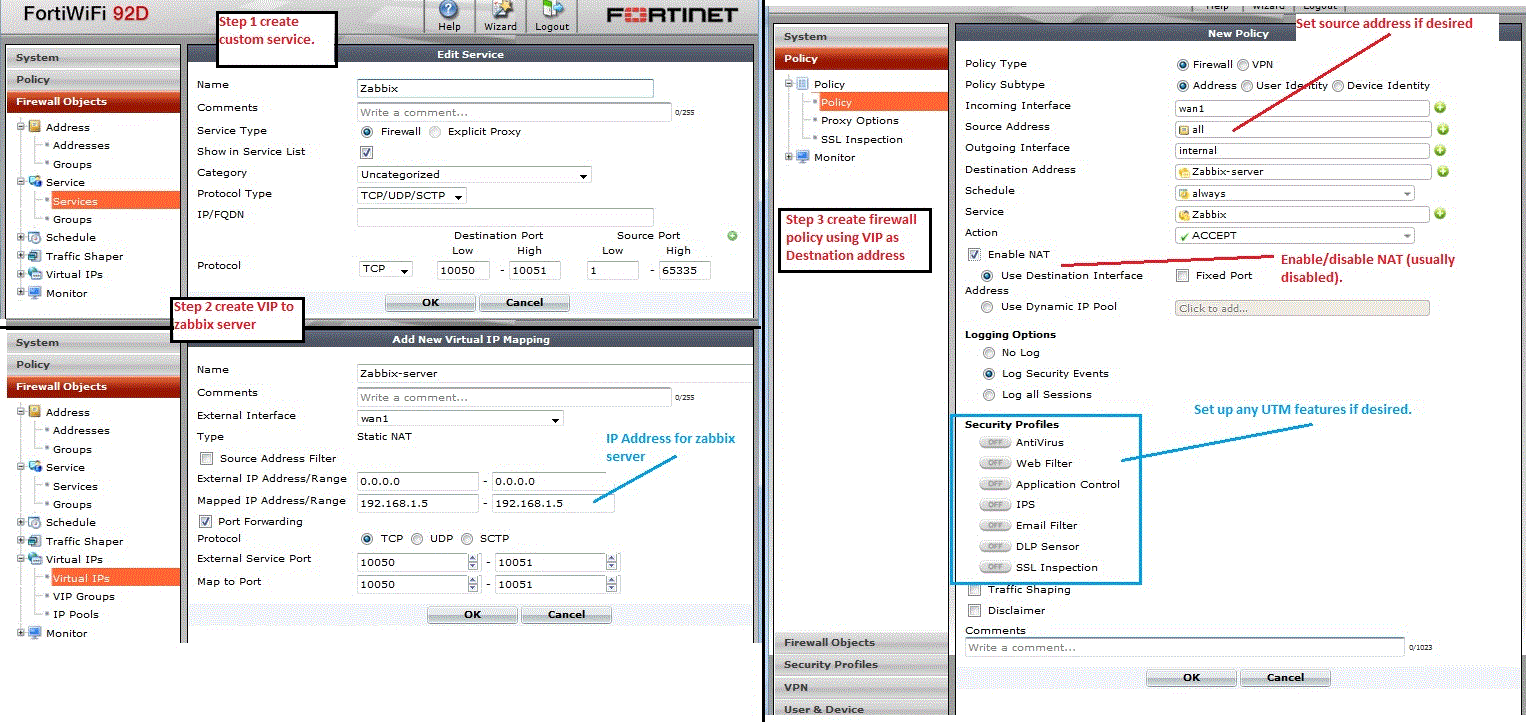1526x722 pixels.
Task: Cancel the Edit Service dialog
Action: 524,302
